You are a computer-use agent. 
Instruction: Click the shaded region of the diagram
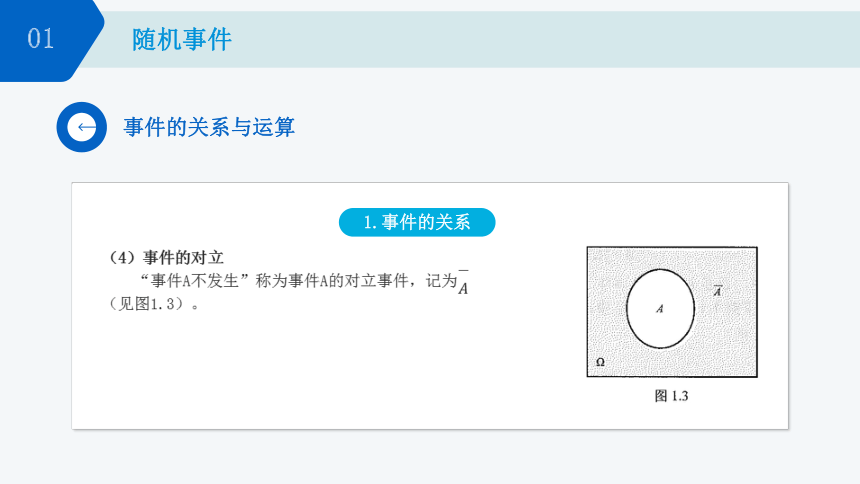(724, 340)
